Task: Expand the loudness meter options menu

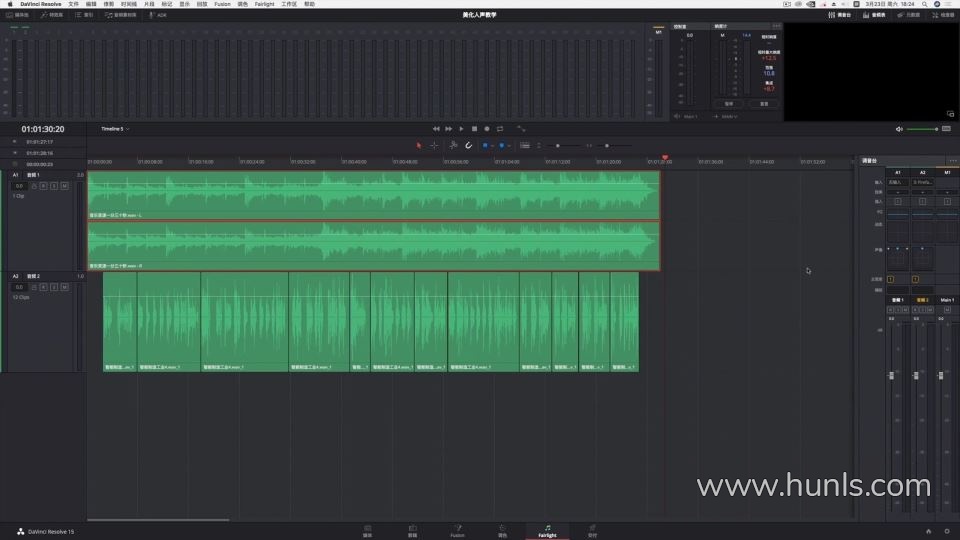Action: click(776, 26)
